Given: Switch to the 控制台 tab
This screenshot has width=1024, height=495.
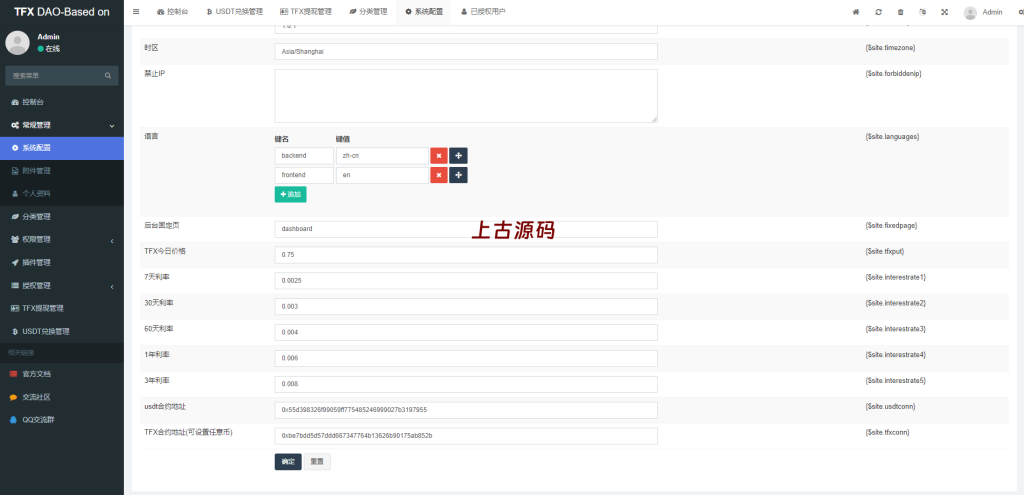Looking at the screenshot, I should pos(172,12).
